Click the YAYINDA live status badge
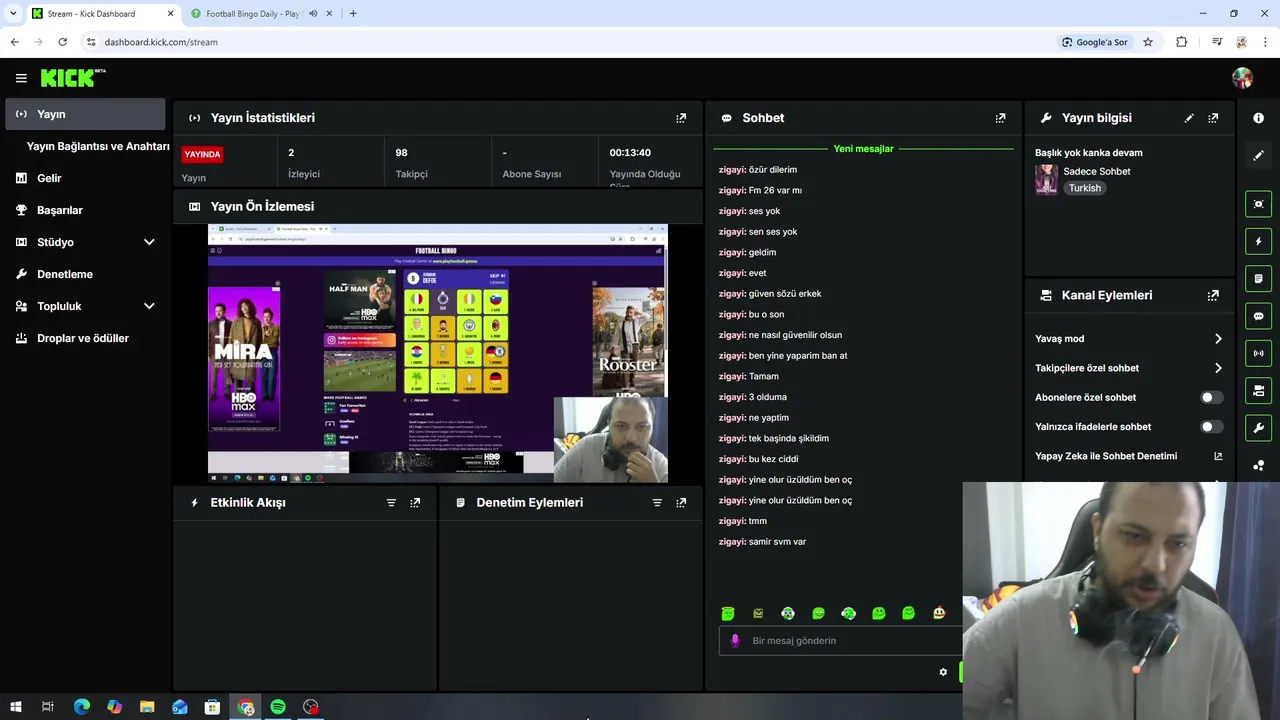The width and height of the screenshot is (1280, 720). (202, 155)
